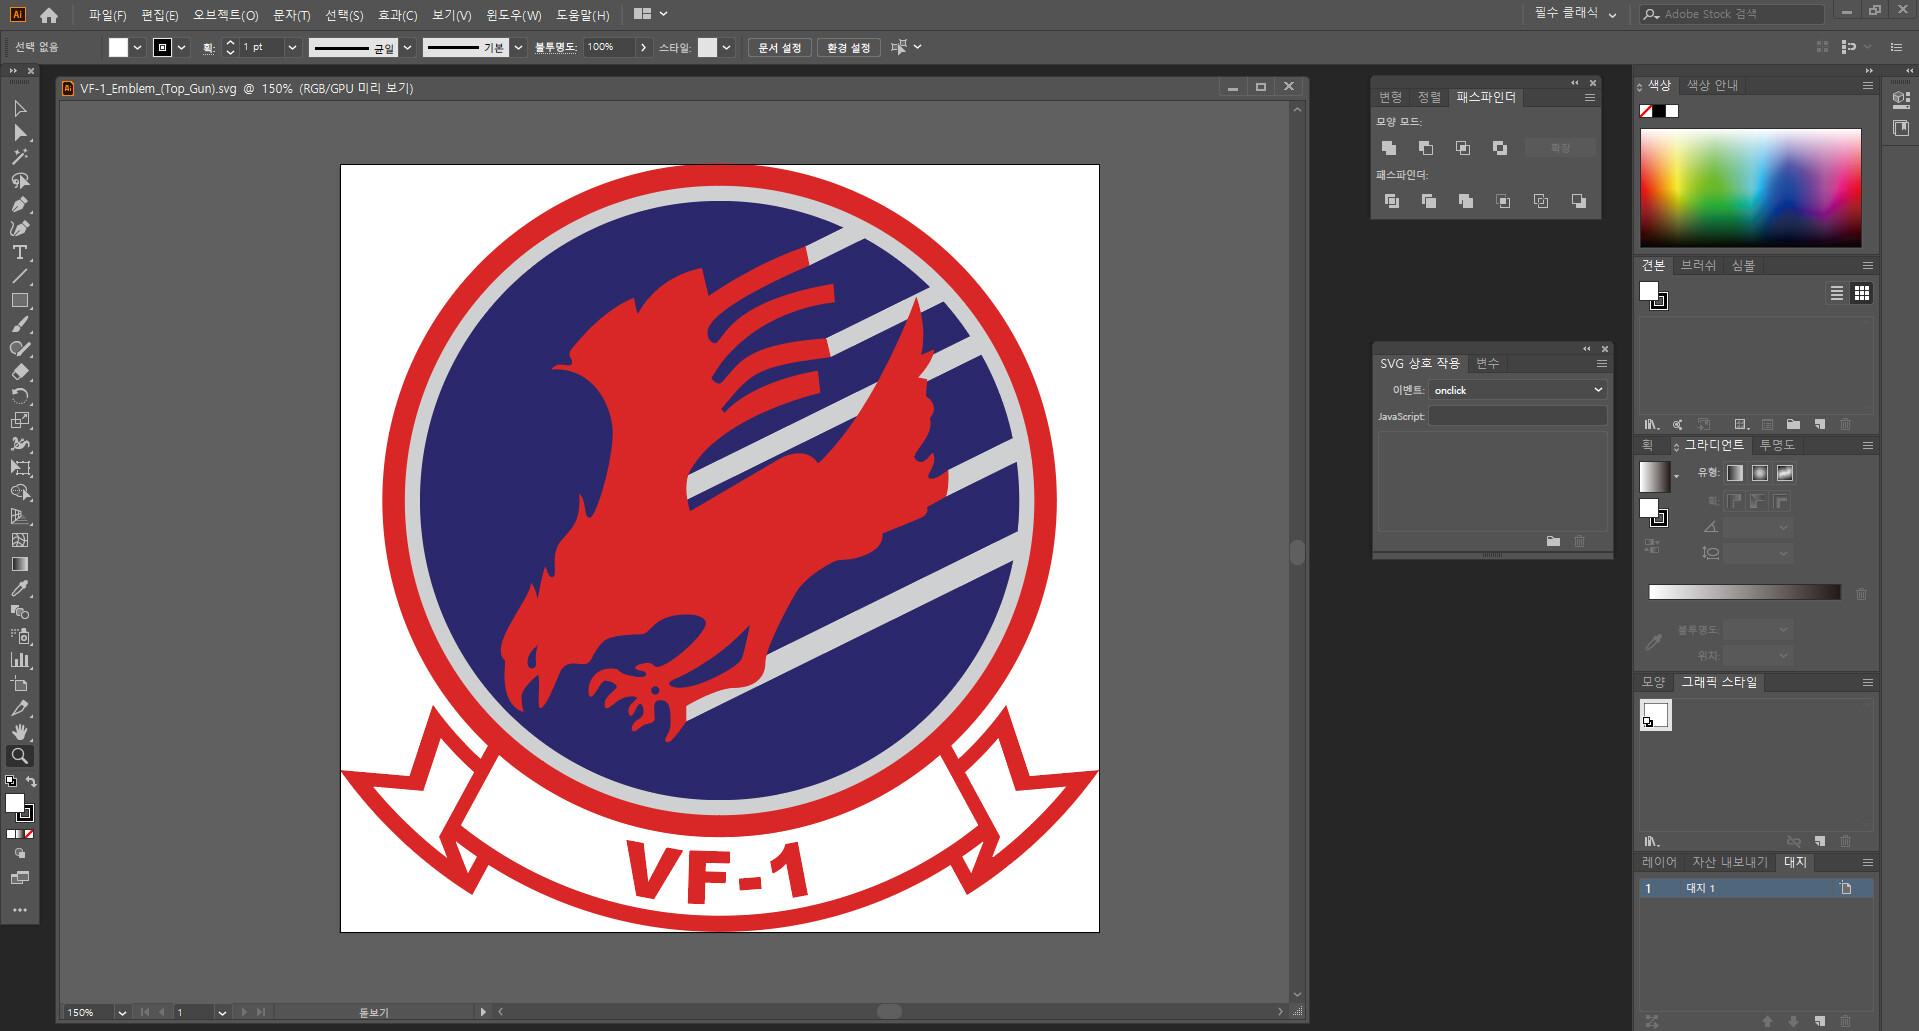Click the 문서 설정 button
This screenshot has width=1919, height=1031.
[x=780, y=48]
